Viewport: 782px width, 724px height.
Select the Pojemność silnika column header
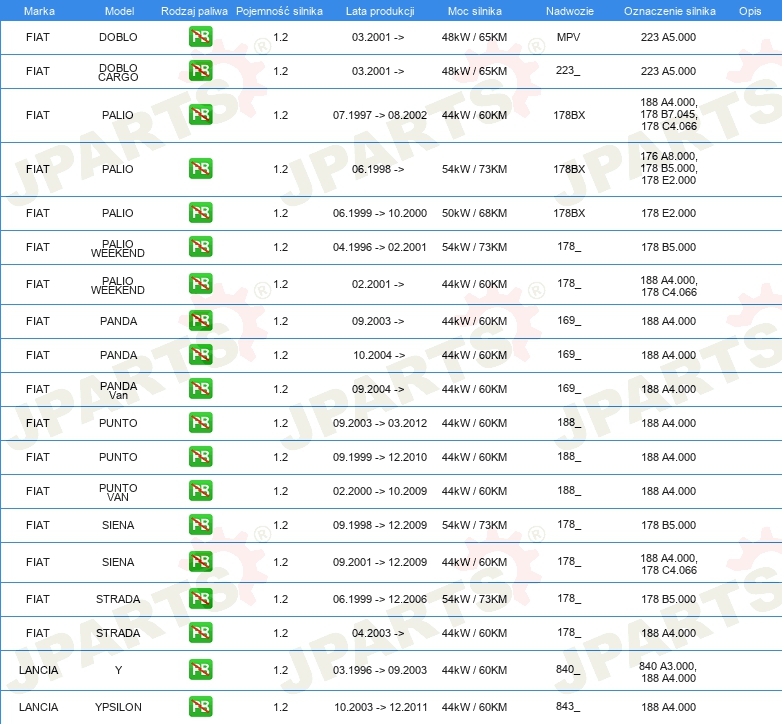click(279, 11)
